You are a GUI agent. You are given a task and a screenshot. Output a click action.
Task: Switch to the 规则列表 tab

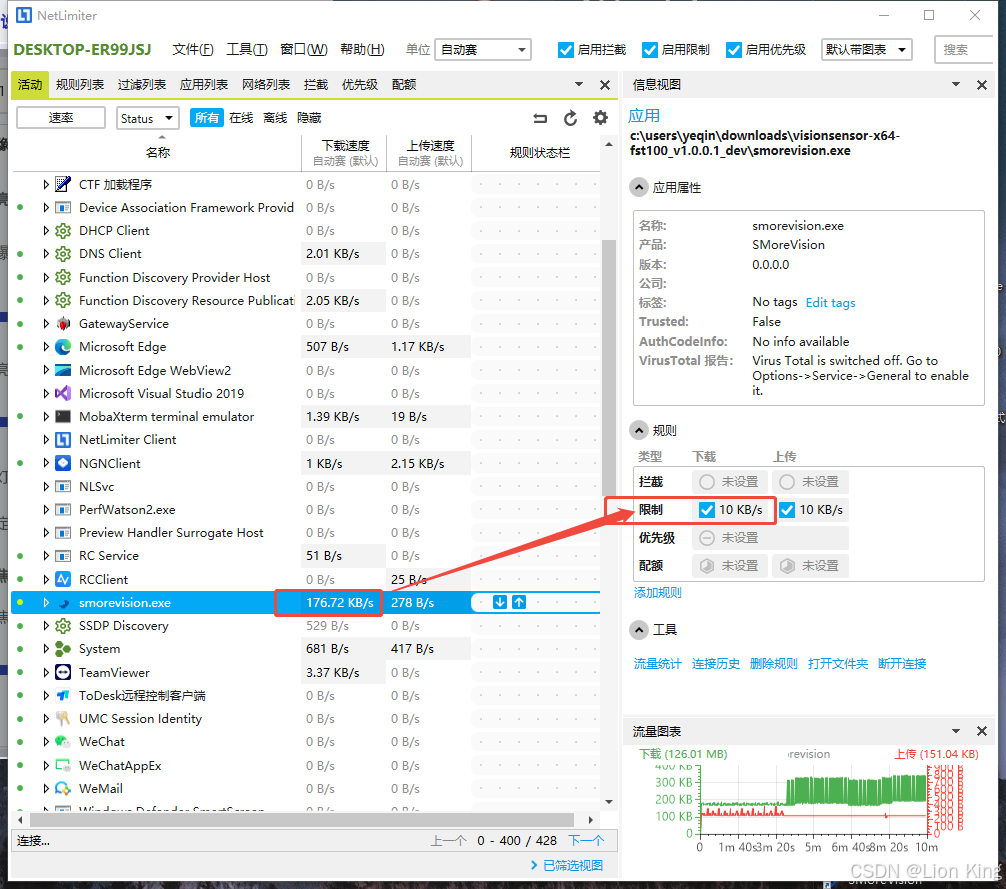click(x=80, y=85)
